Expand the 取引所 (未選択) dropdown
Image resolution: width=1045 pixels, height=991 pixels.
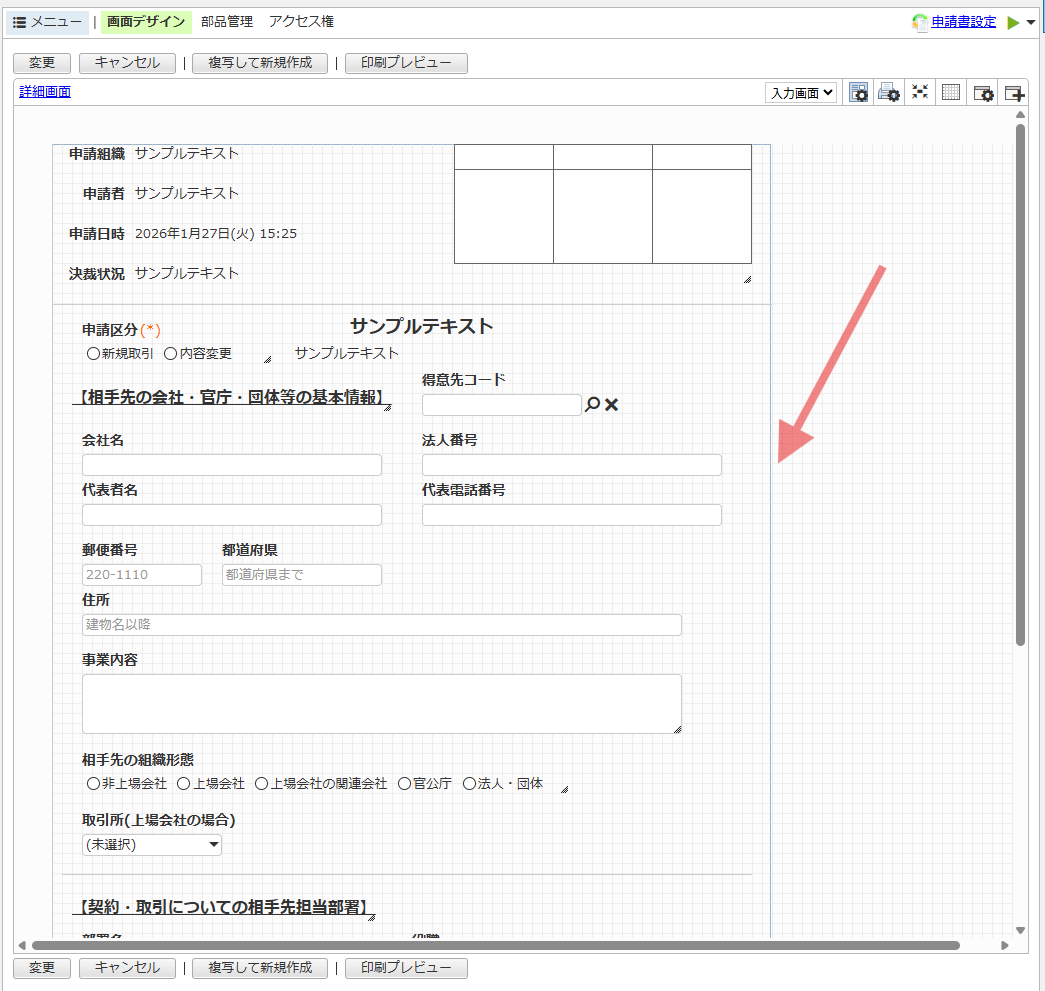coord(152,845)
